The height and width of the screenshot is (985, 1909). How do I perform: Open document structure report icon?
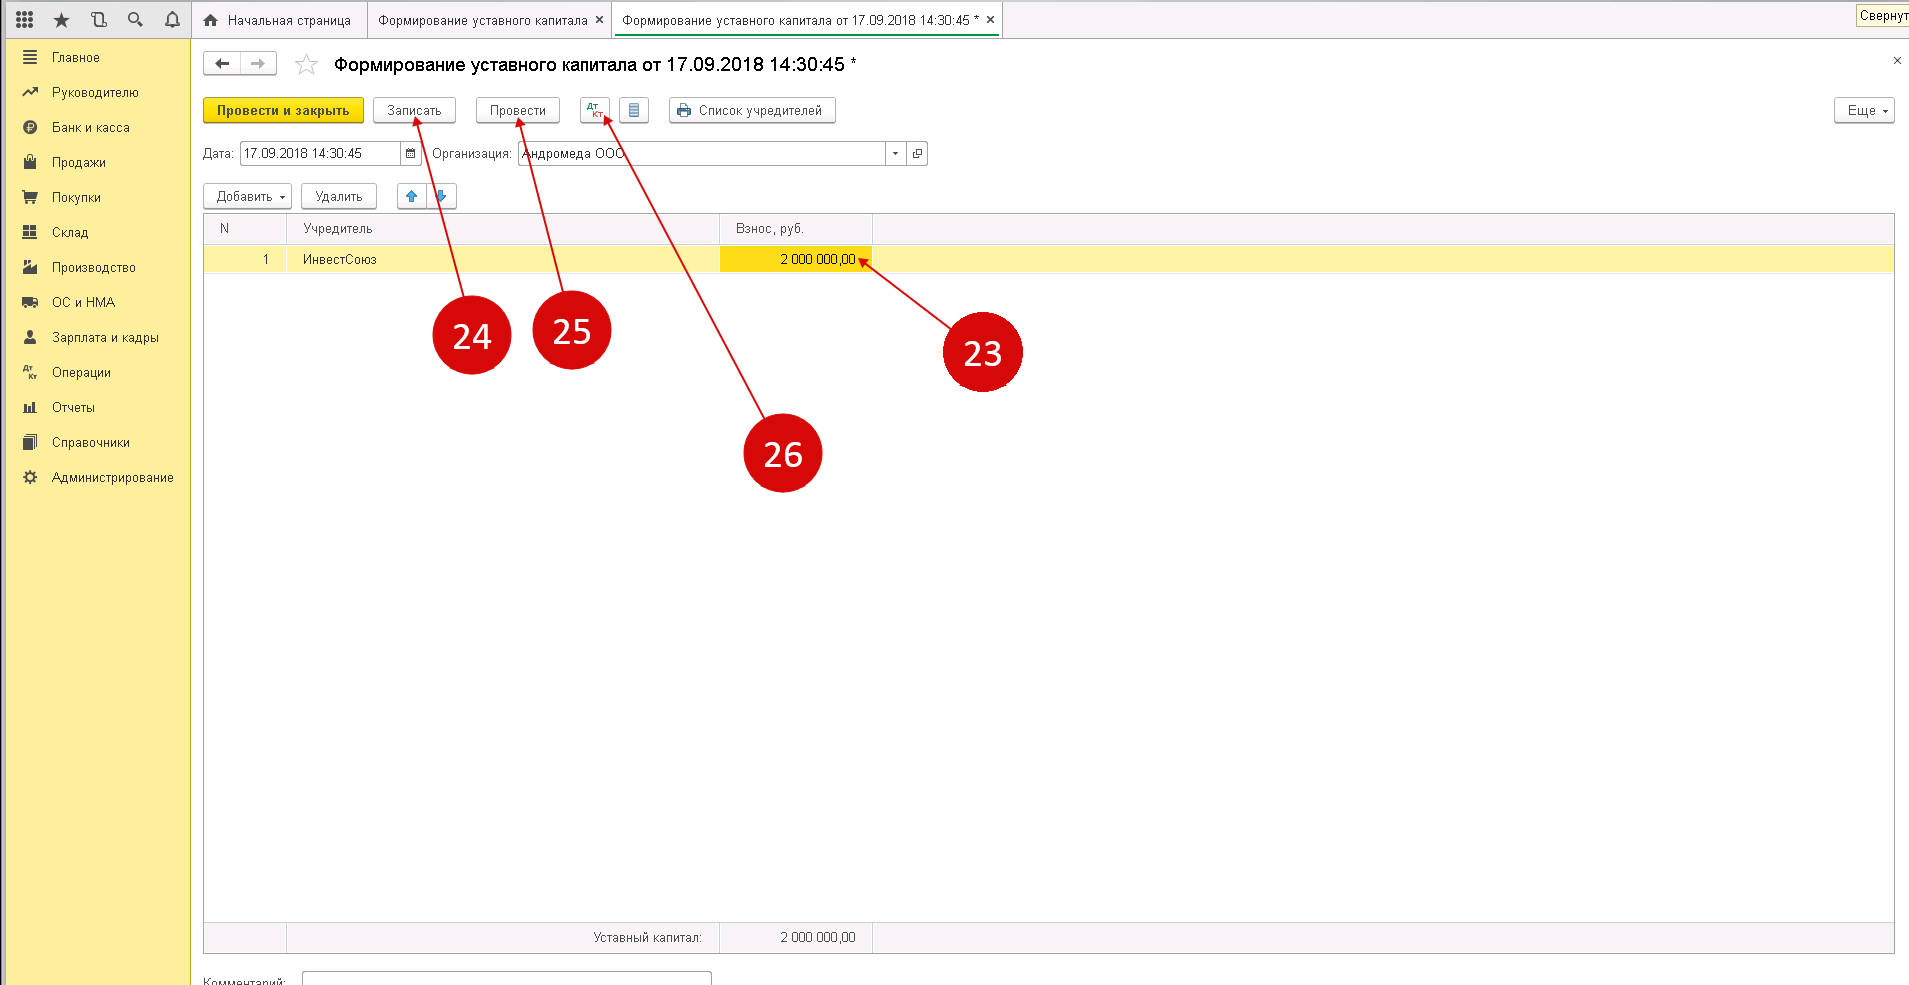[634, 110]
